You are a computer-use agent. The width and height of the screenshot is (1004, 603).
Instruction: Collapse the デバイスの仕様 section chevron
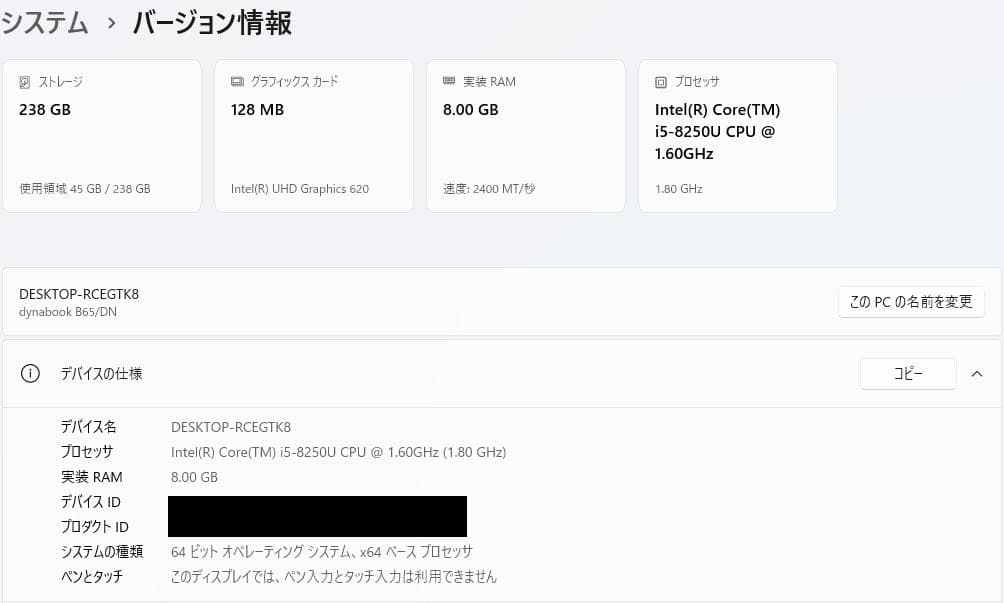977,373
